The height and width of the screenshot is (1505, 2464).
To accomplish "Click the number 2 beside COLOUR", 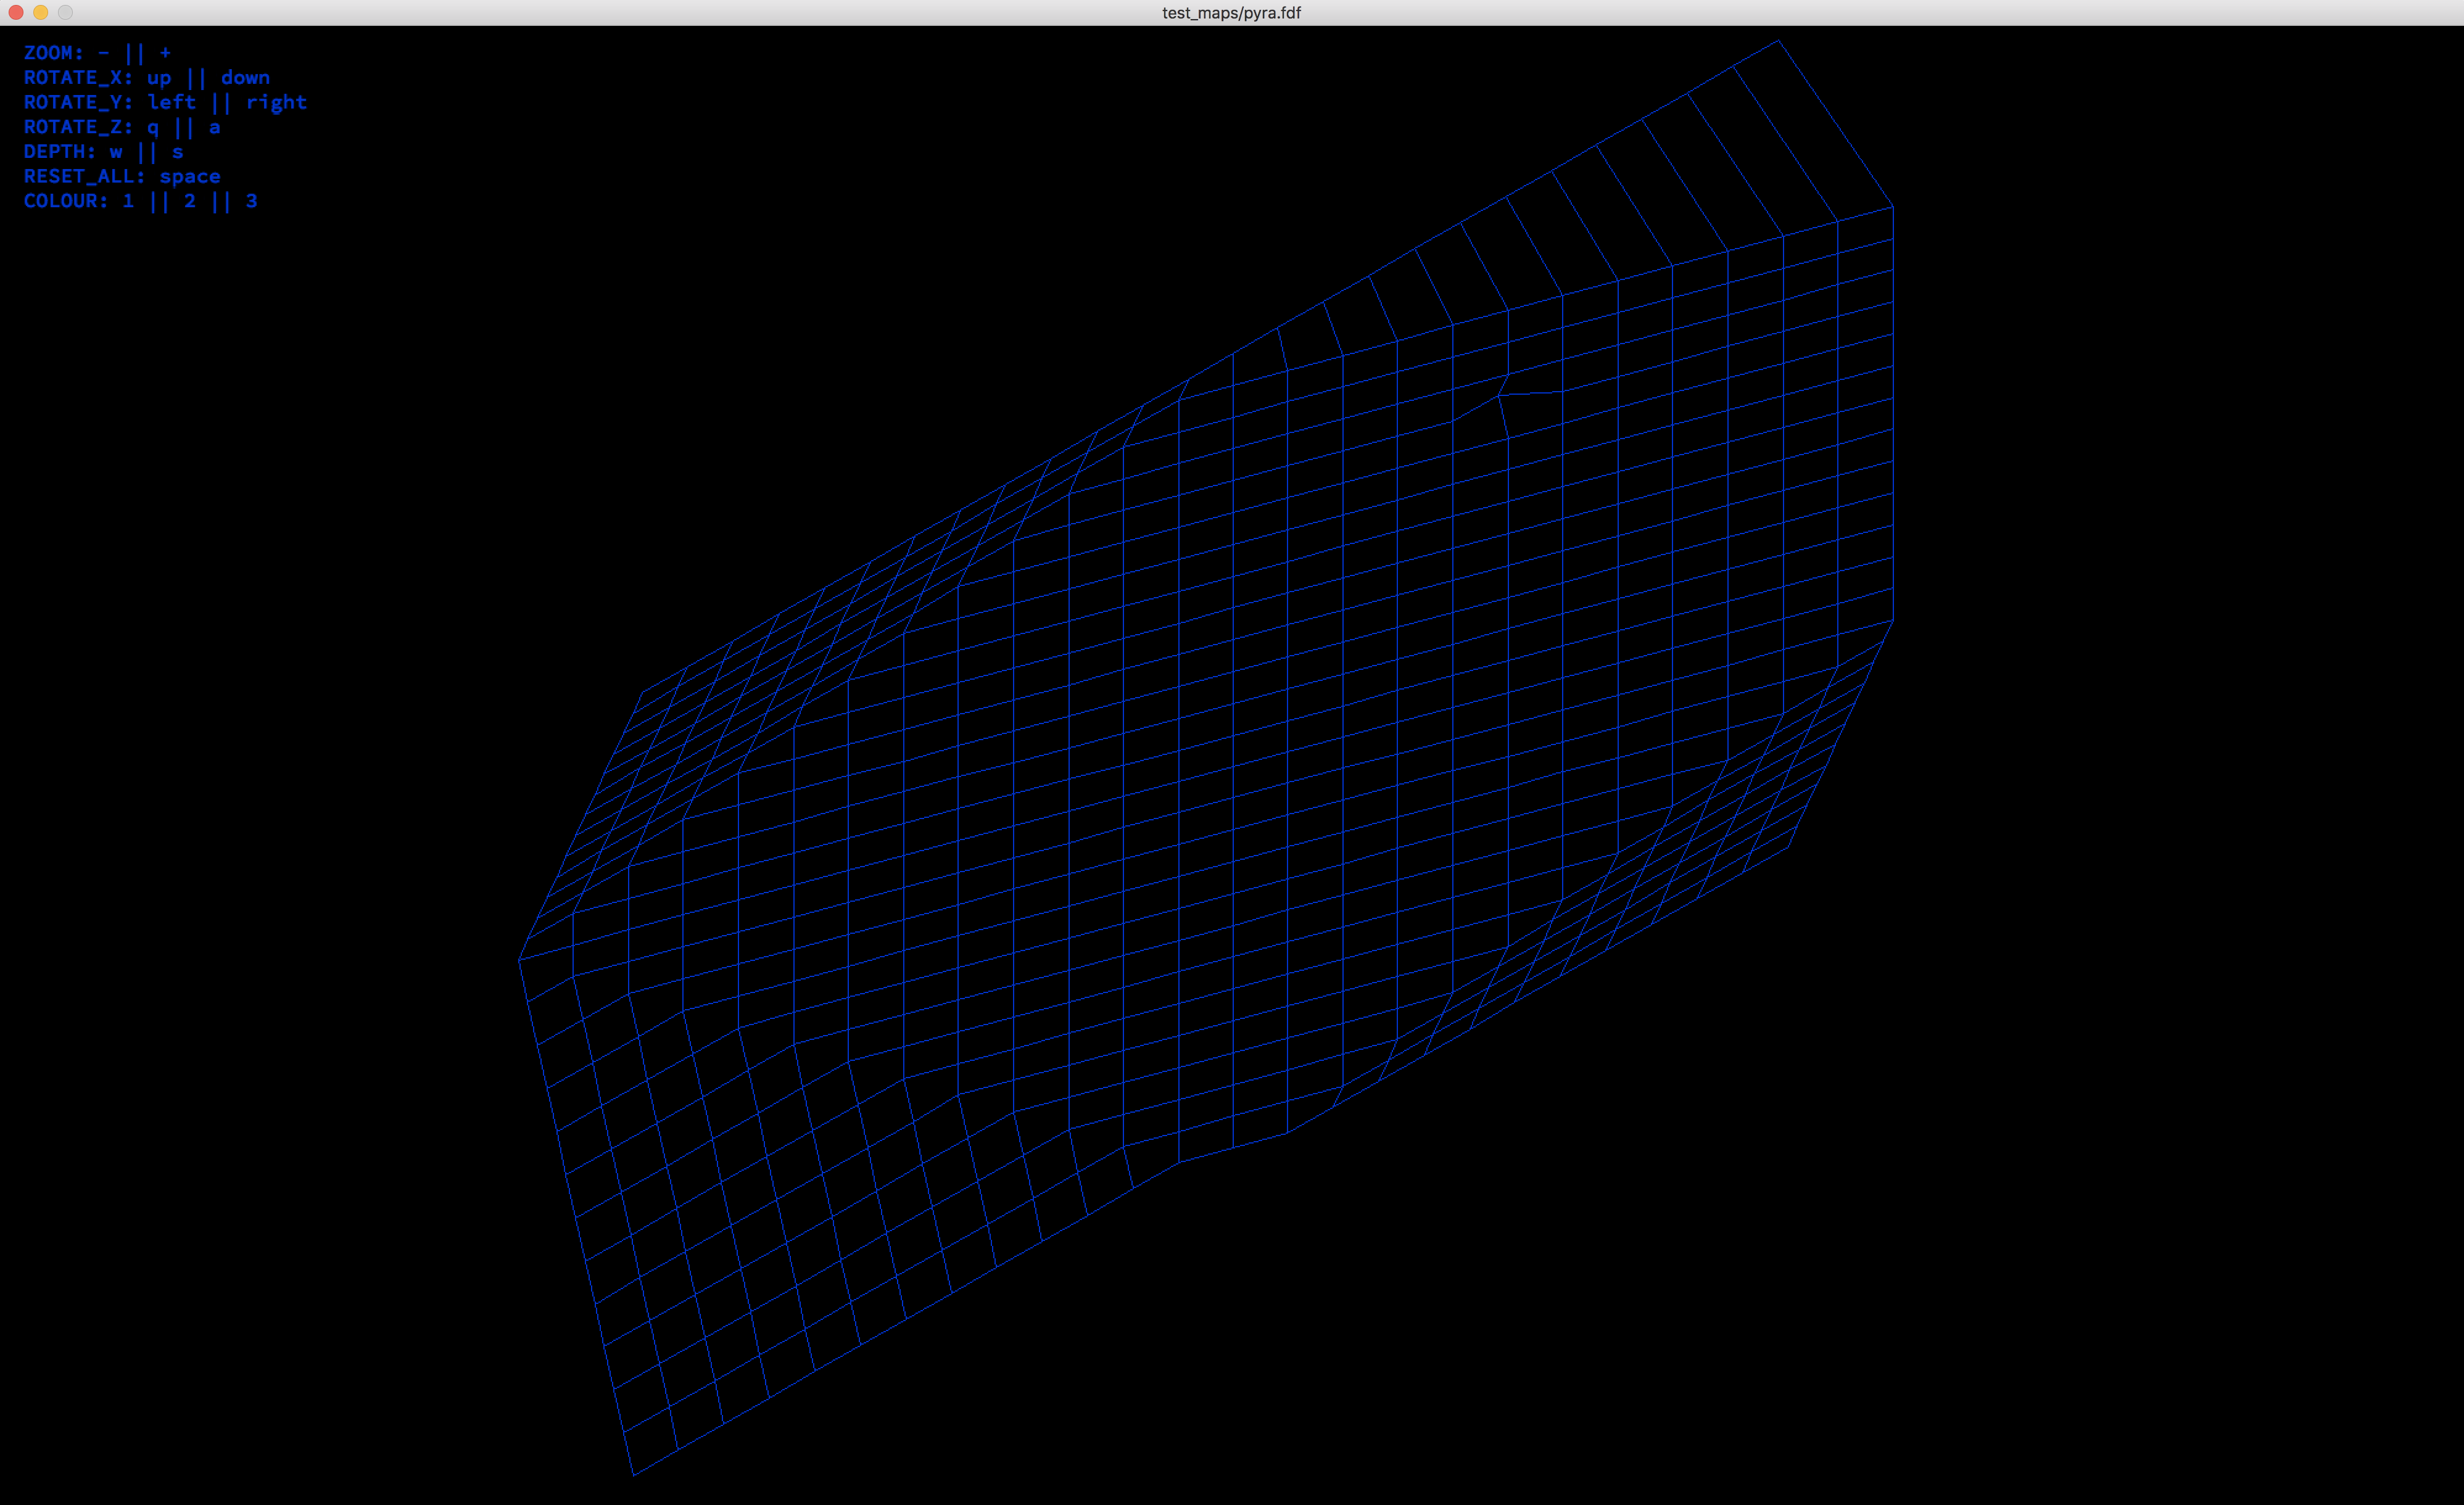I will [190, 201].
